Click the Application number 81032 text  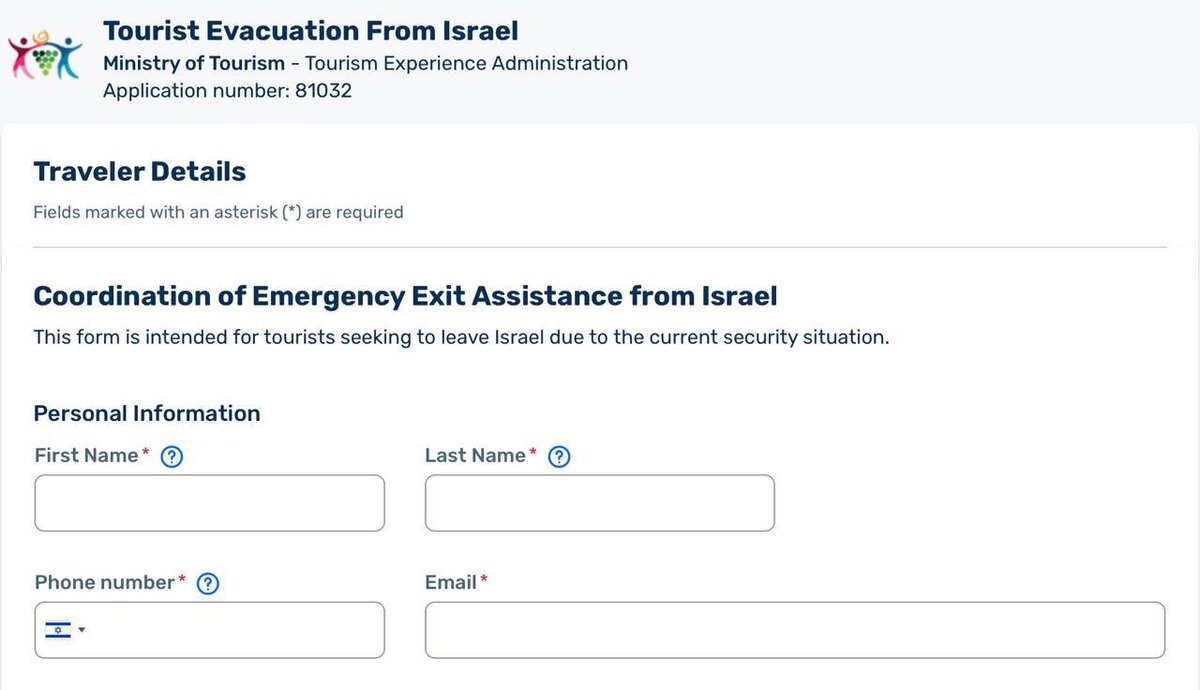pyautogui.click(x=228, y=91)
